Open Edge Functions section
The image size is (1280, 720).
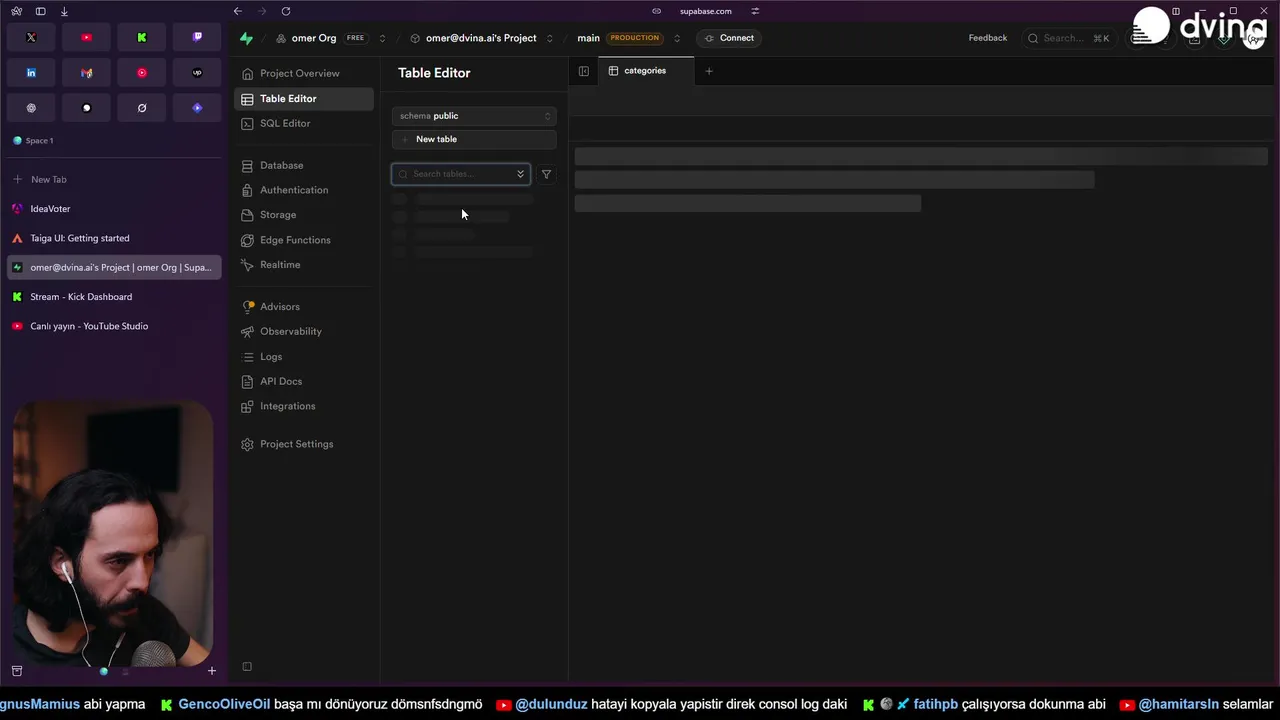304,240
